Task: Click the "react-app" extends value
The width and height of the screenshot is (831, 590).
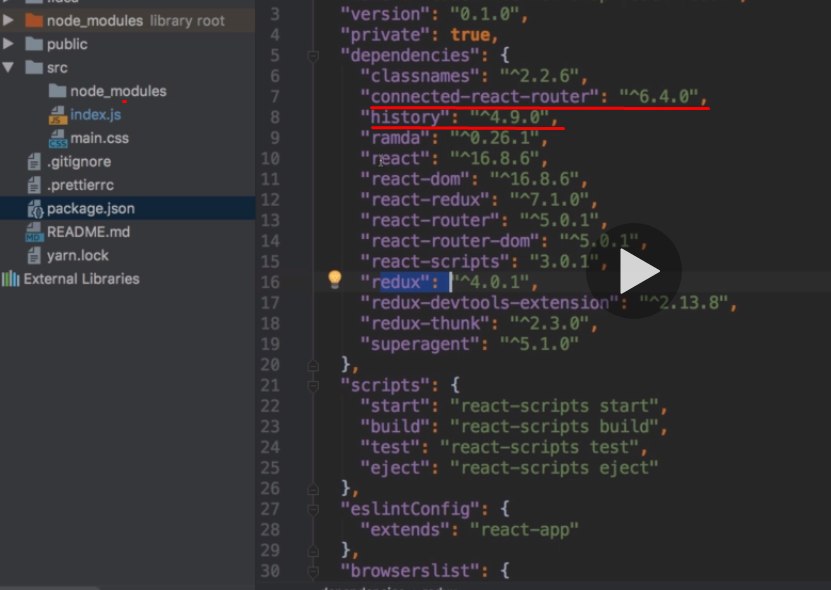Action: (x=524, y=530)
